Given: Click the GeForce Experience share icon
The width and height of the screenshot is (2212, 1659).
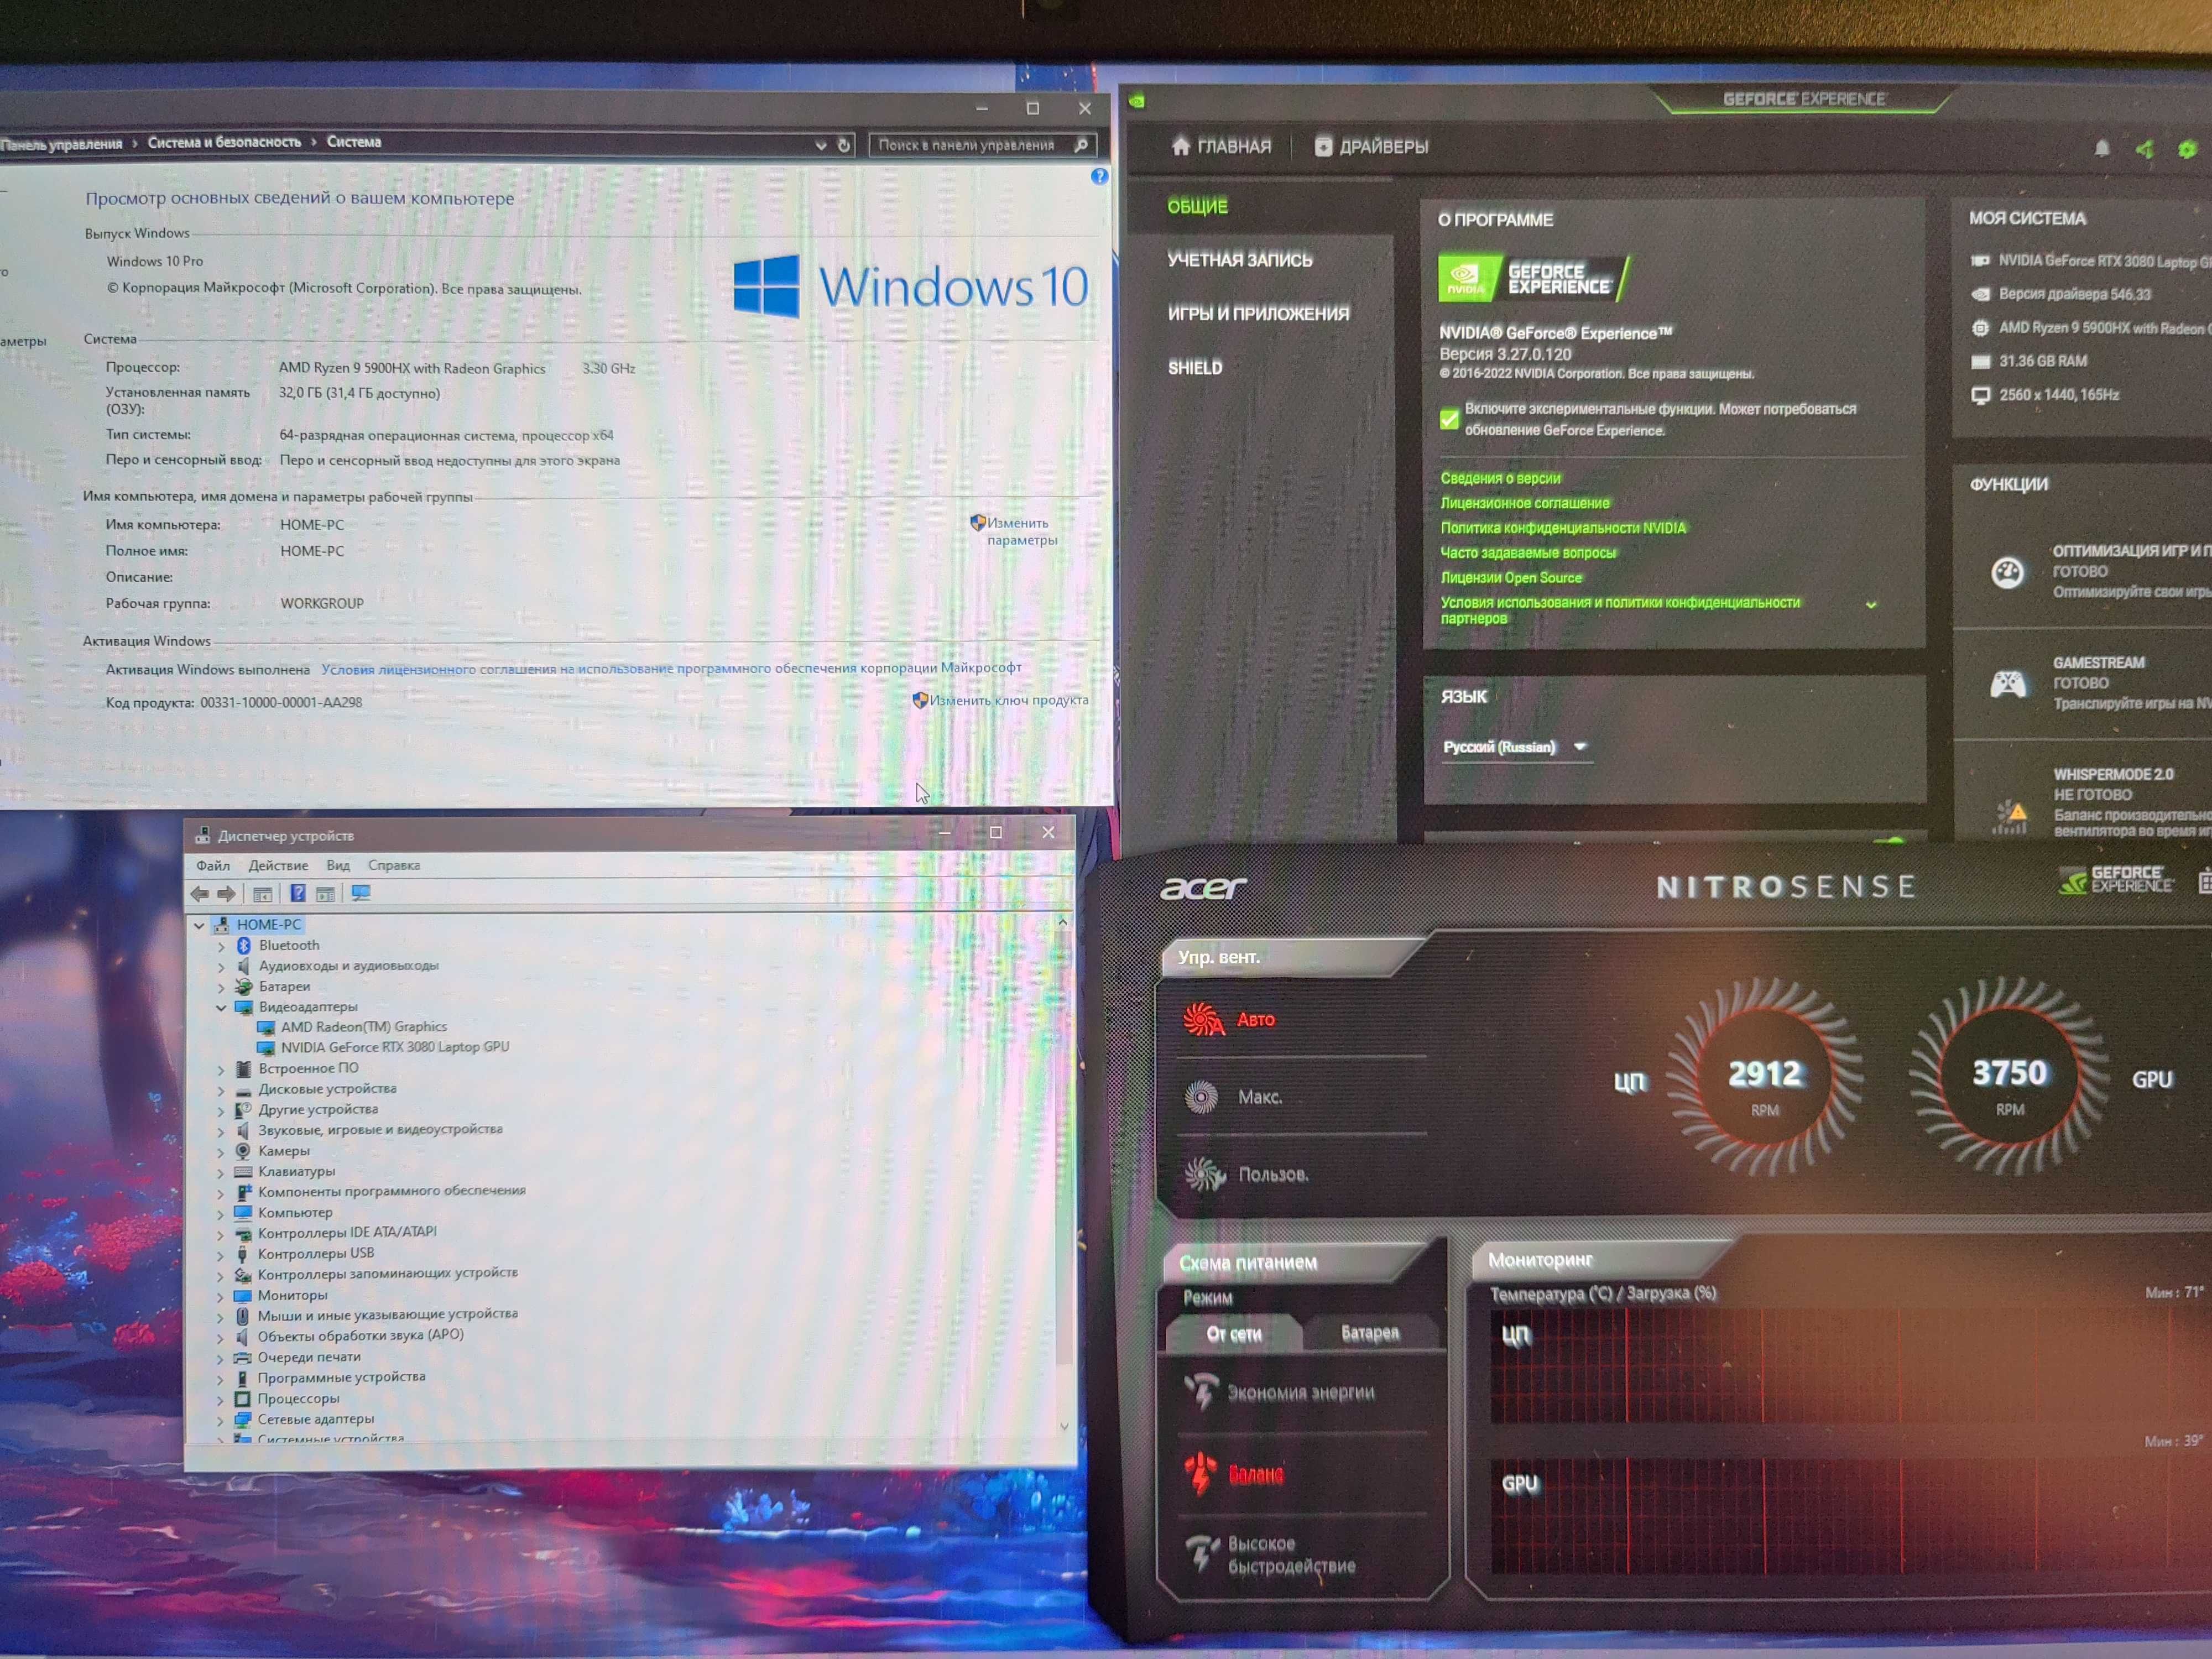Looking at the screenshot, I should pyautogui.click(x=2144, y=149).
